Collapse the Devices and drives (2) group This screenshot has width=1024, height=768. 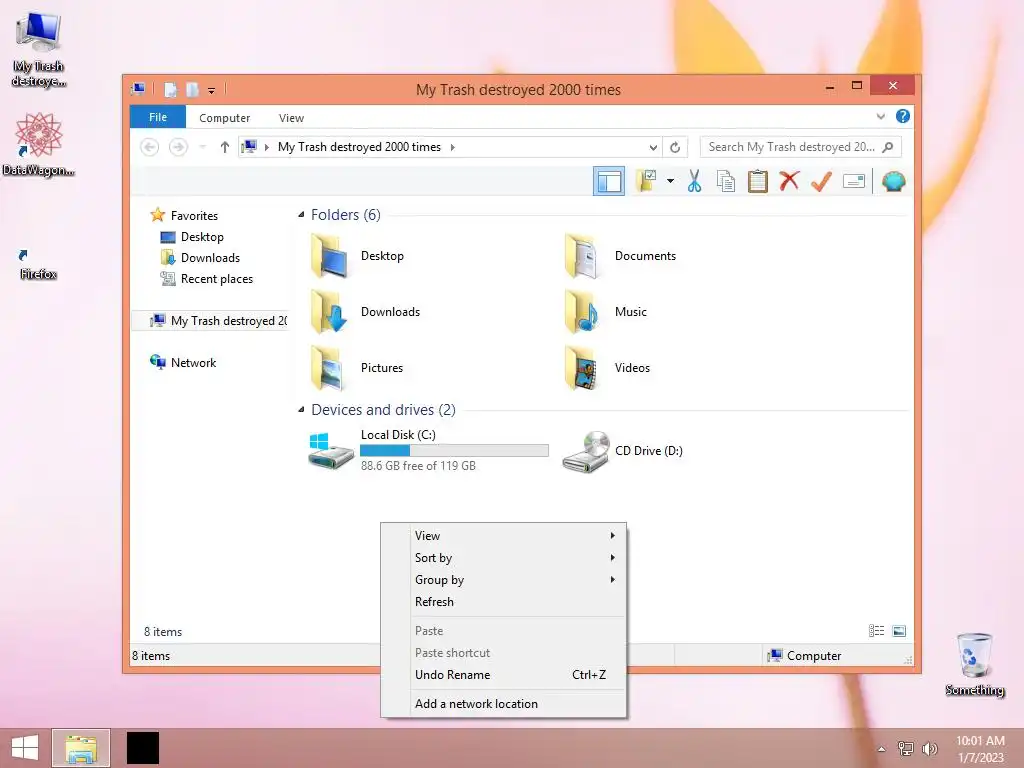coord(301,409)
